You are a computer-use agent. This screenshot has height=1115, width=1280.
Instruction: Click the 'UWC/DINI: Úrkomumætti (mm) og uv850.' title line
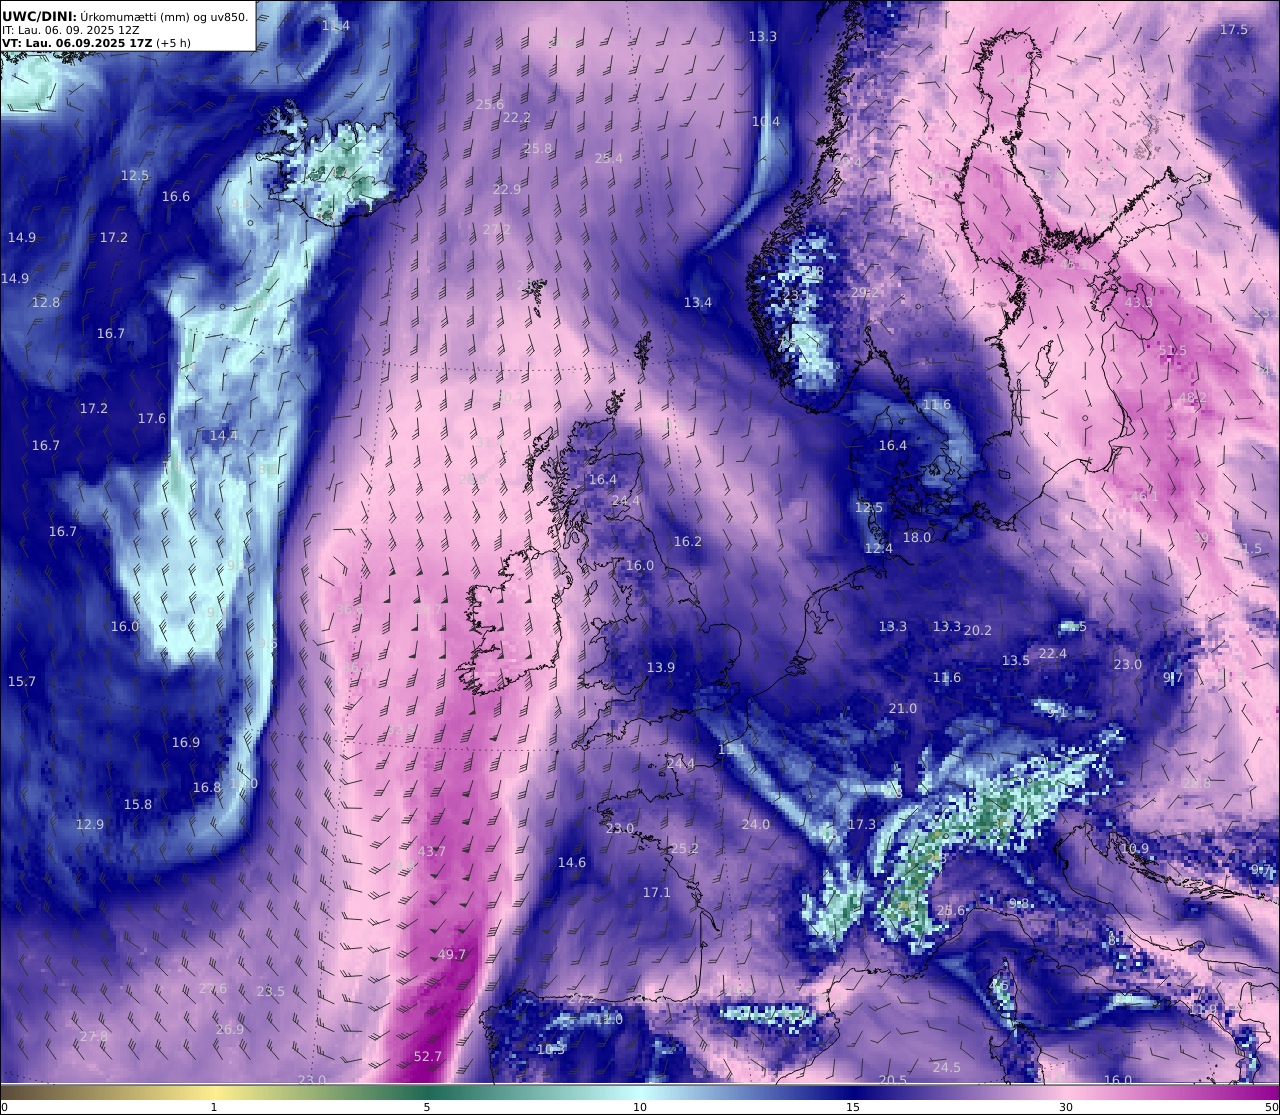[125, 16]
